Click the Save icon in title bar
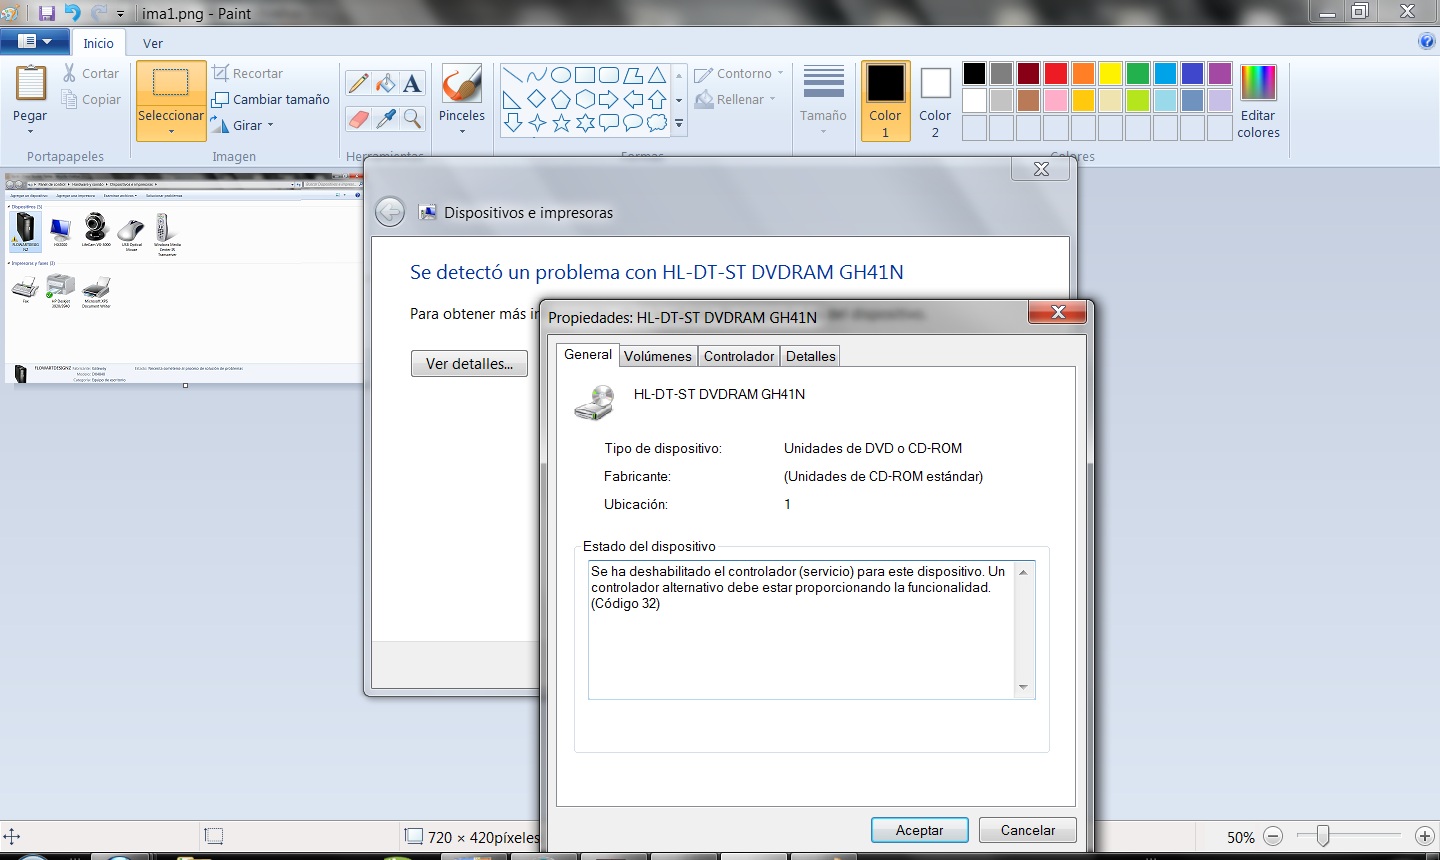The height and width of the screenshot is (860, 1440). [46, 13]
